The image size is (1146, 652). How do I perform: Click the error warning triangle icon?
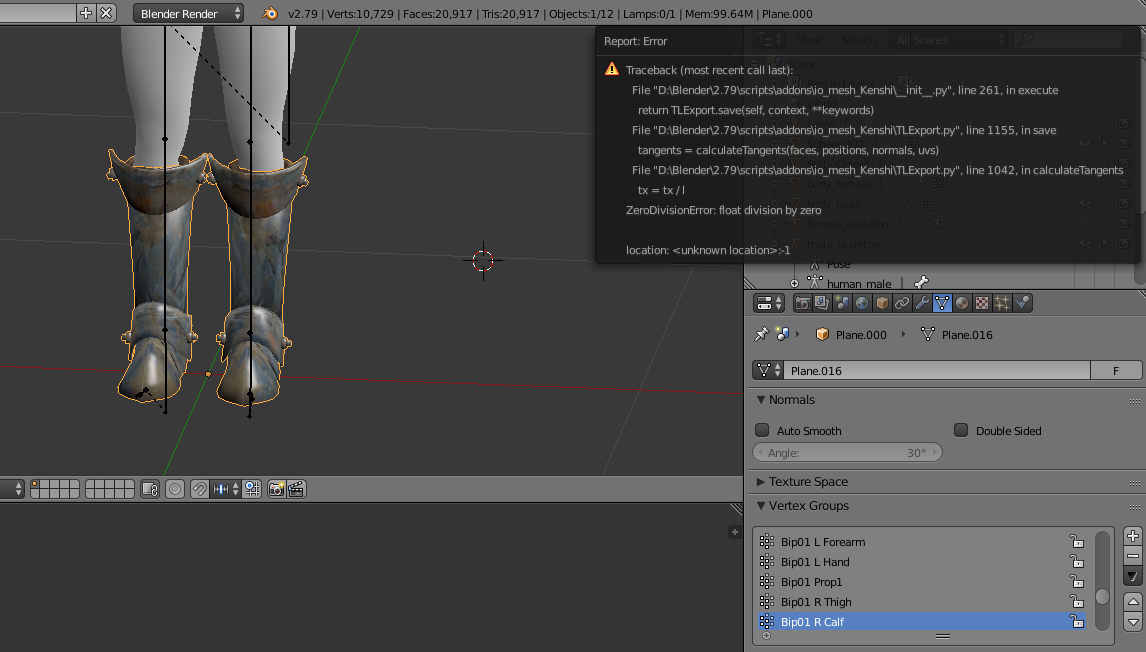pyautogui.click(x=612, y=69)
